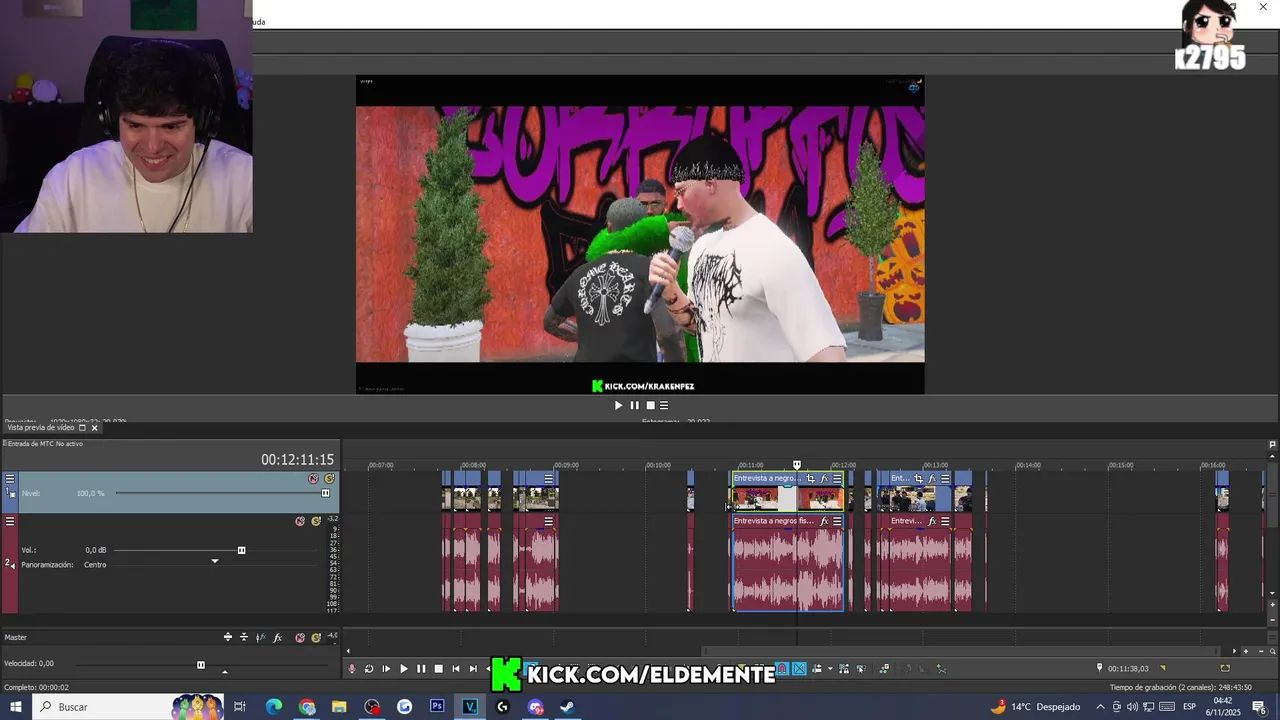
Task: Toggle the snapping magnet icon
Action: 782,669
